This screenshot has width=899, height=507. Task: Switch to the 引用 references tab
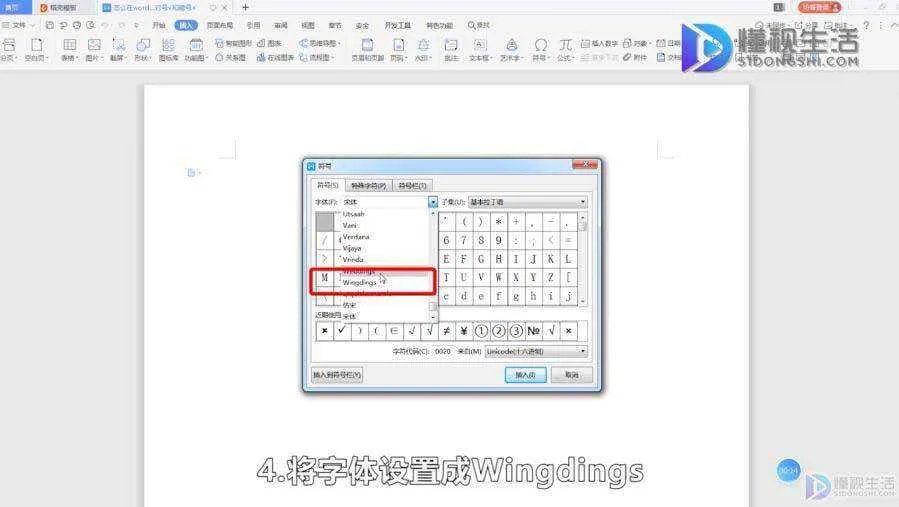click(x=253, y=25)
